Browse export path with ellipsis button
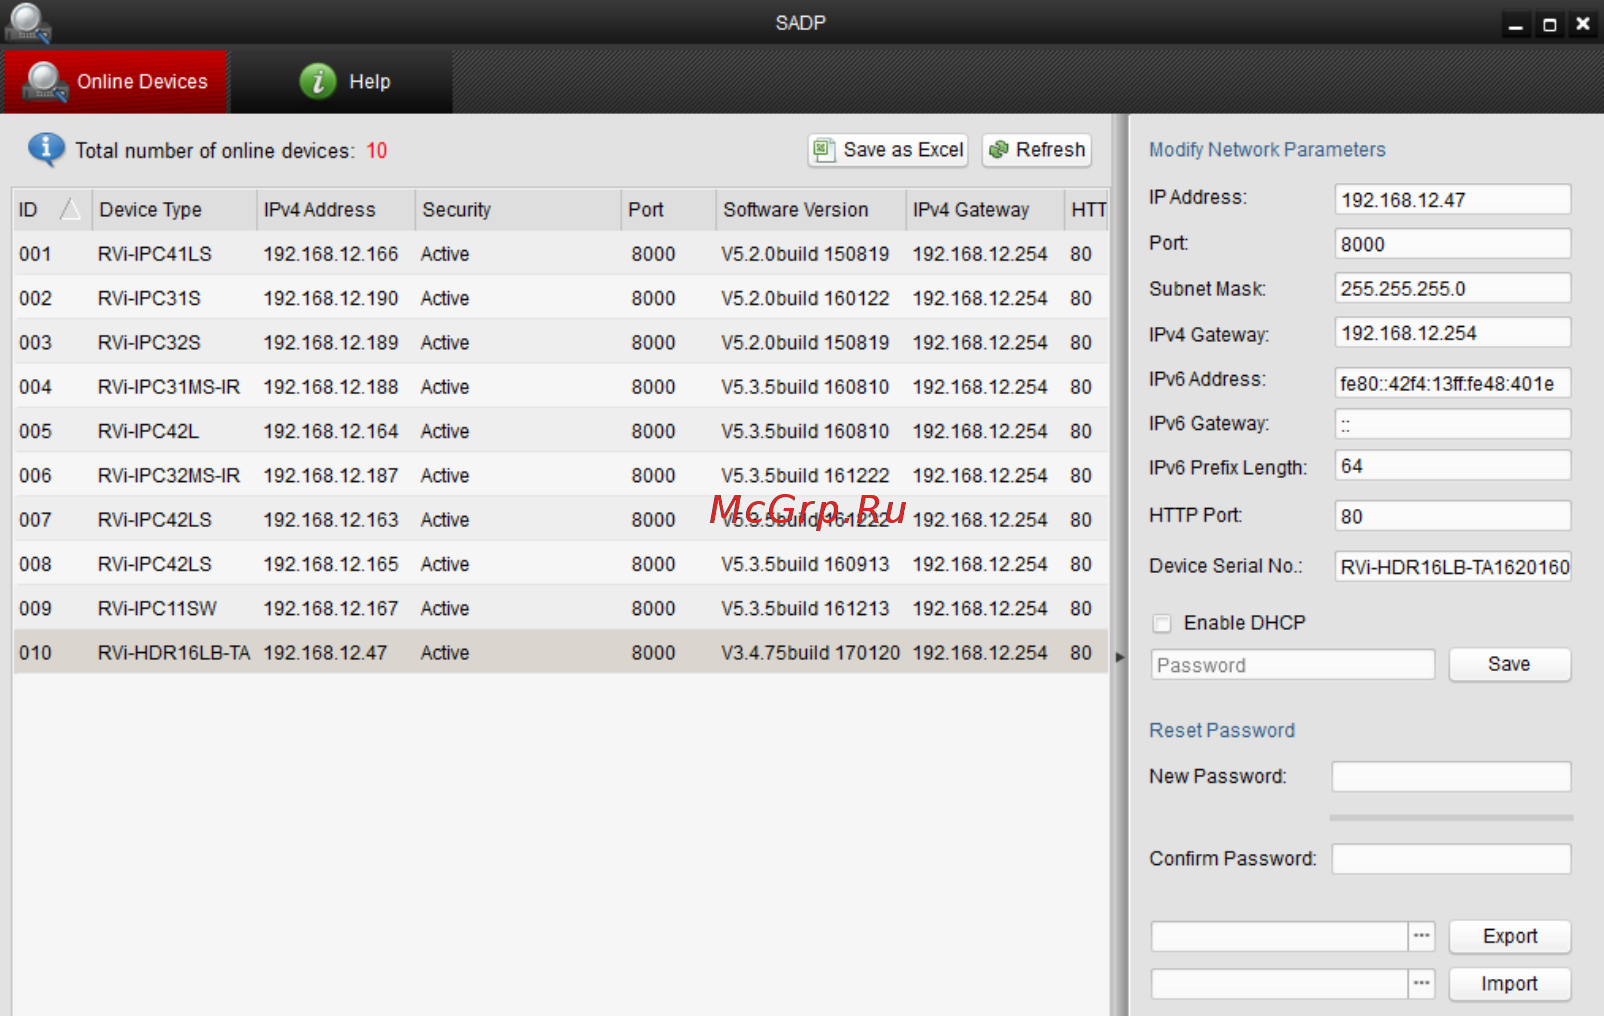 [1421, 936]
